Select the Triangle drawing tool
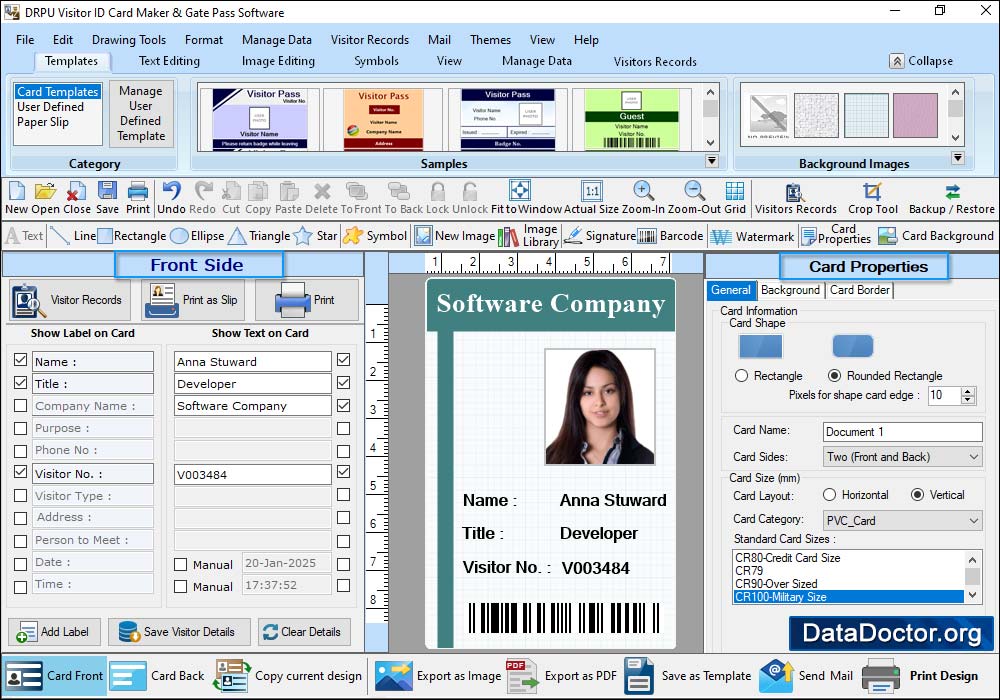Viewport: 1000px width, 700px height. tap(259, 236)
